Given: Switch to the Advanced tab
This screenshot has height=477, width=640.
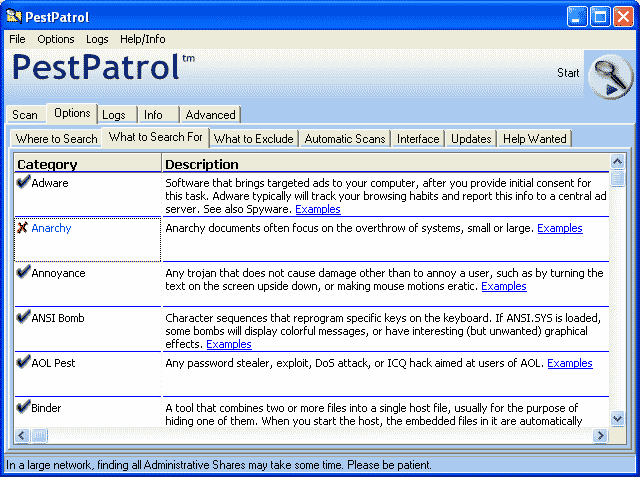Looking at the screenshot, I should 210,115.
